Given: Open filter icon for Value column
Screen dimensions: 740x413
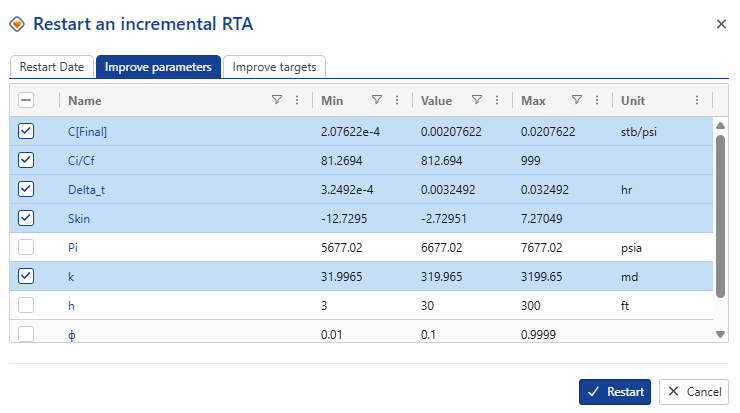Looking at the screenshot, I should coord(477,100).
